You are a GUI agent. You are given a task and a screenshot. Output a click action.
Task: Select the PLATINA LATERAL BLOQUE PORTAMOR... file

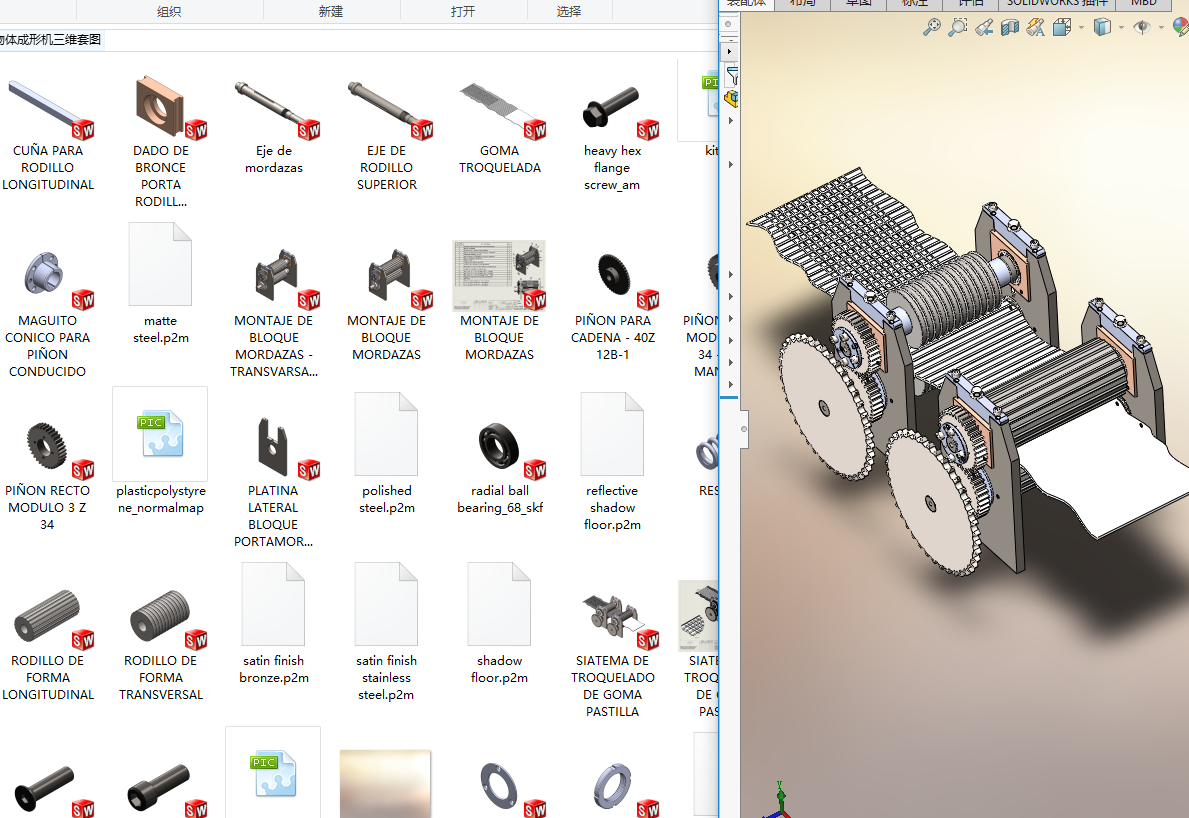point(274,483)
